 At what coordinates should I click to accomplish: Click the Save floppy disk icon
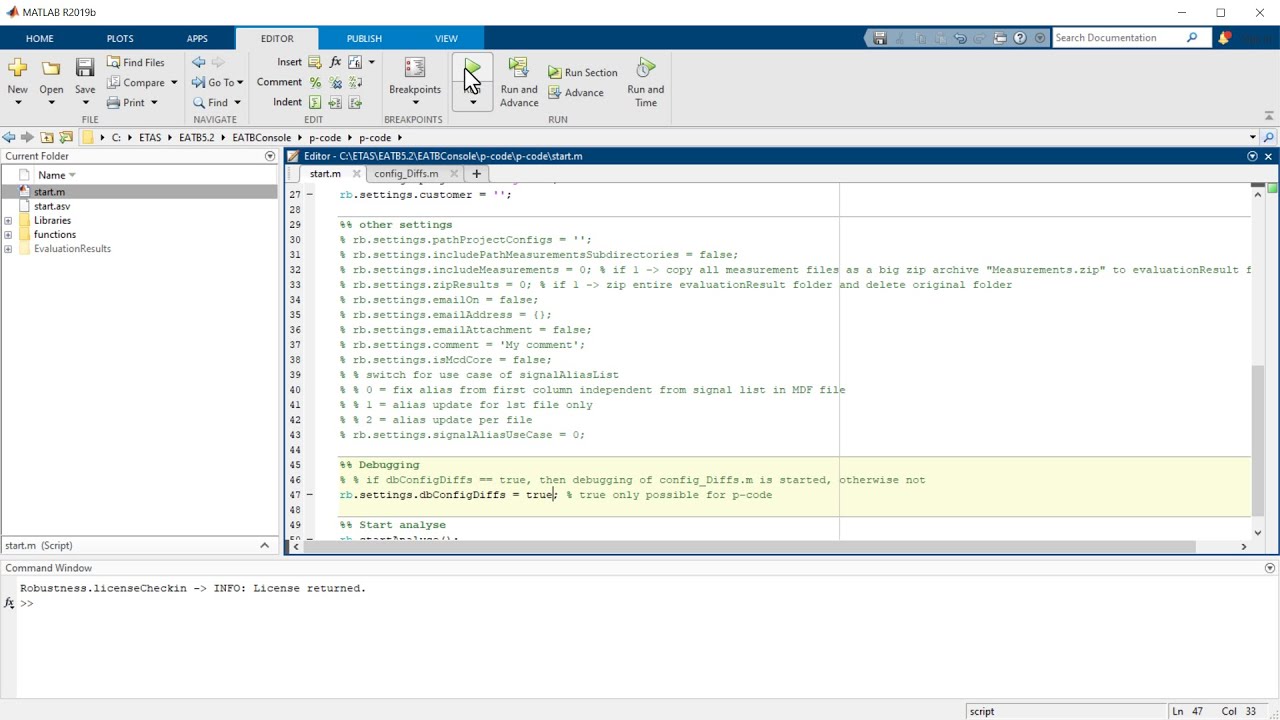point(85,68)
